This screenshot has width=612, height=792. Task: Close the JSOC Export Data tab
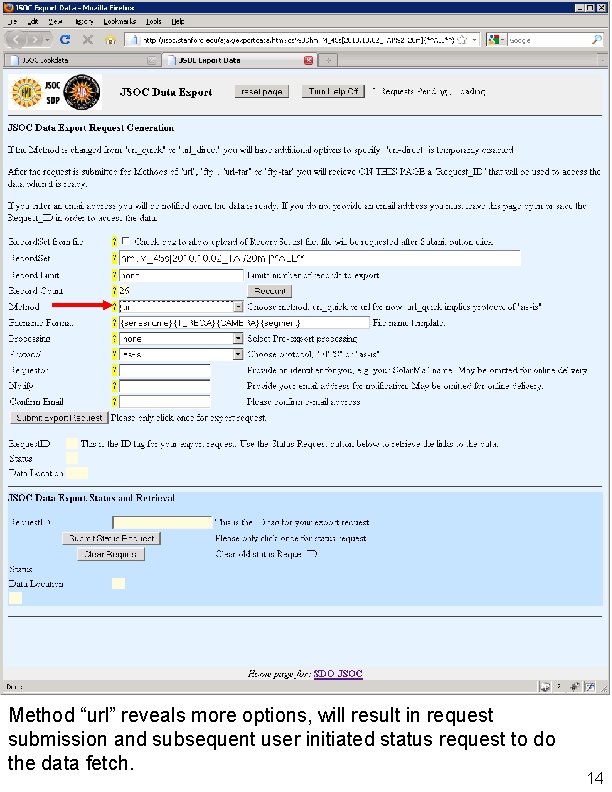pos(308,60)
